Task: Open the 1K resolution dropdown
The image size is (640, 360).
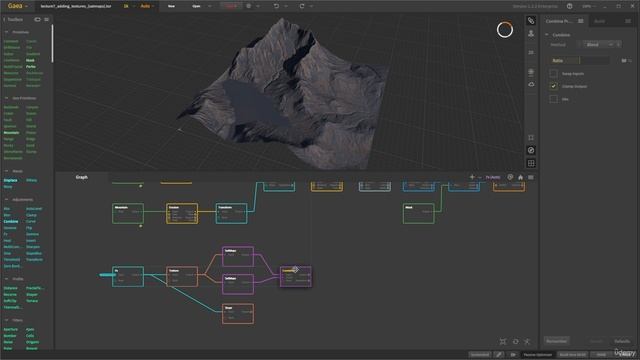Action: (x=129, y=6)
